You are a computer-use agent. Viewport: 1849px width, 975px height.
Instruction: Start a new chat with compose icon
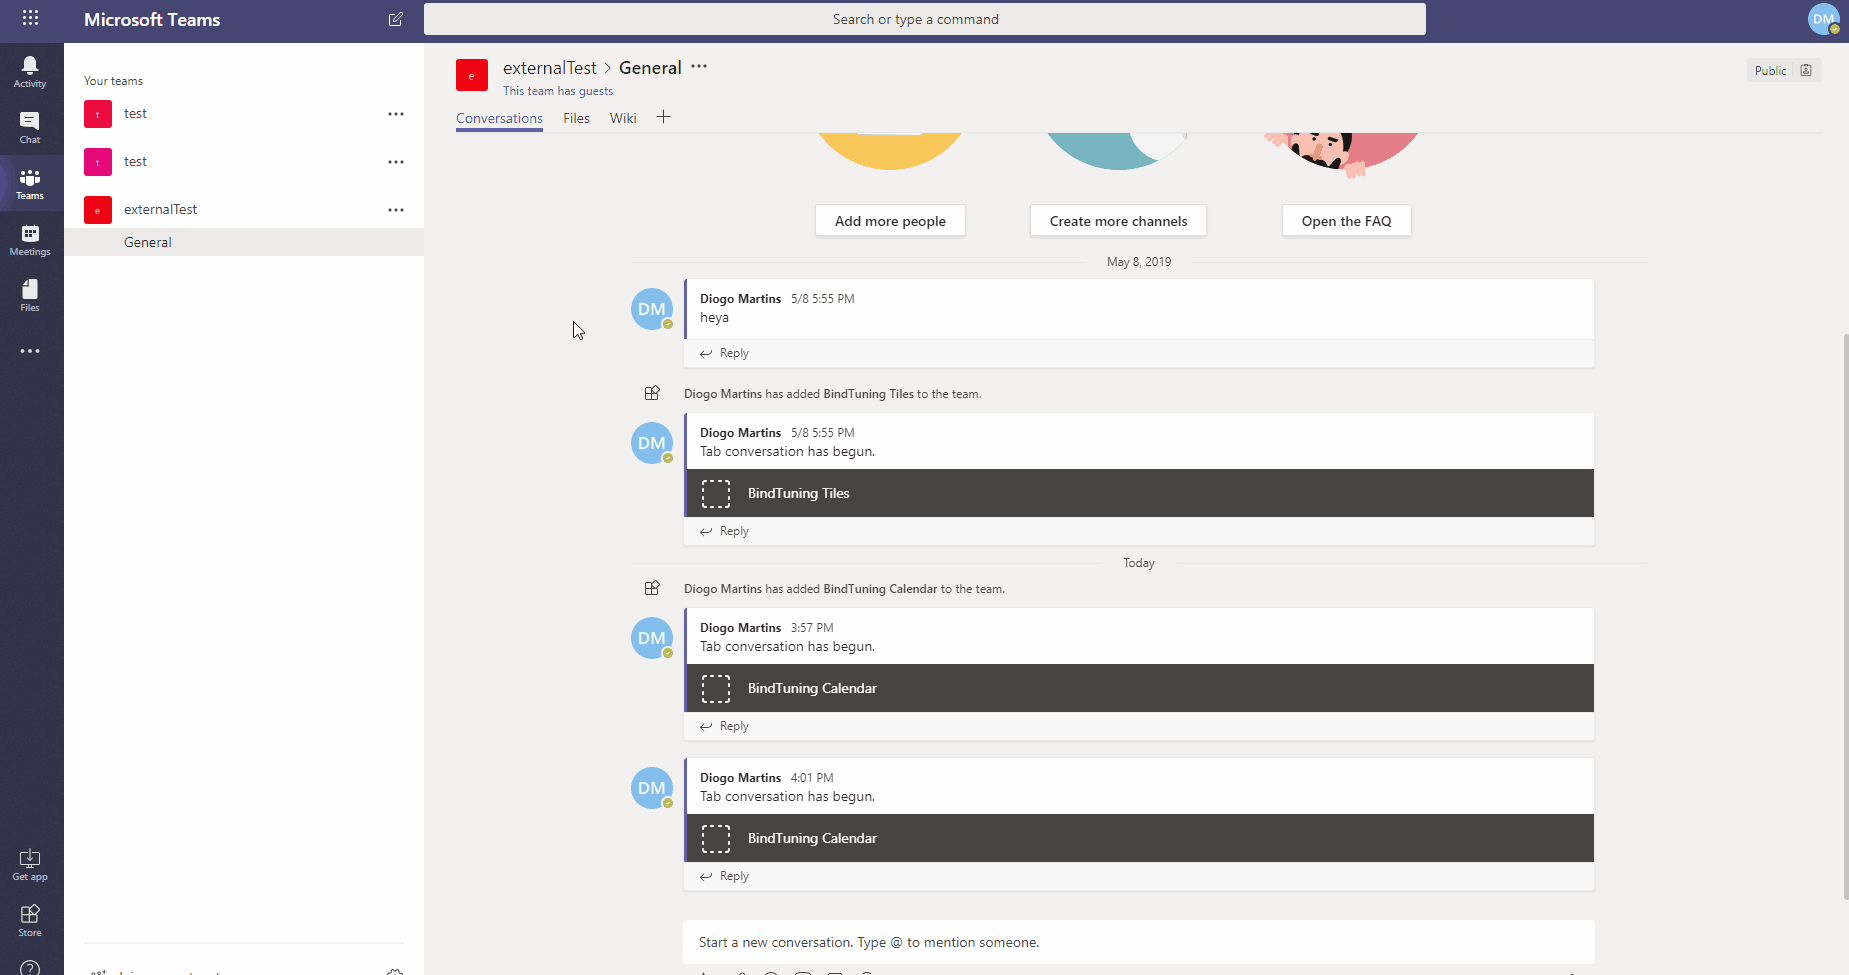396,19
